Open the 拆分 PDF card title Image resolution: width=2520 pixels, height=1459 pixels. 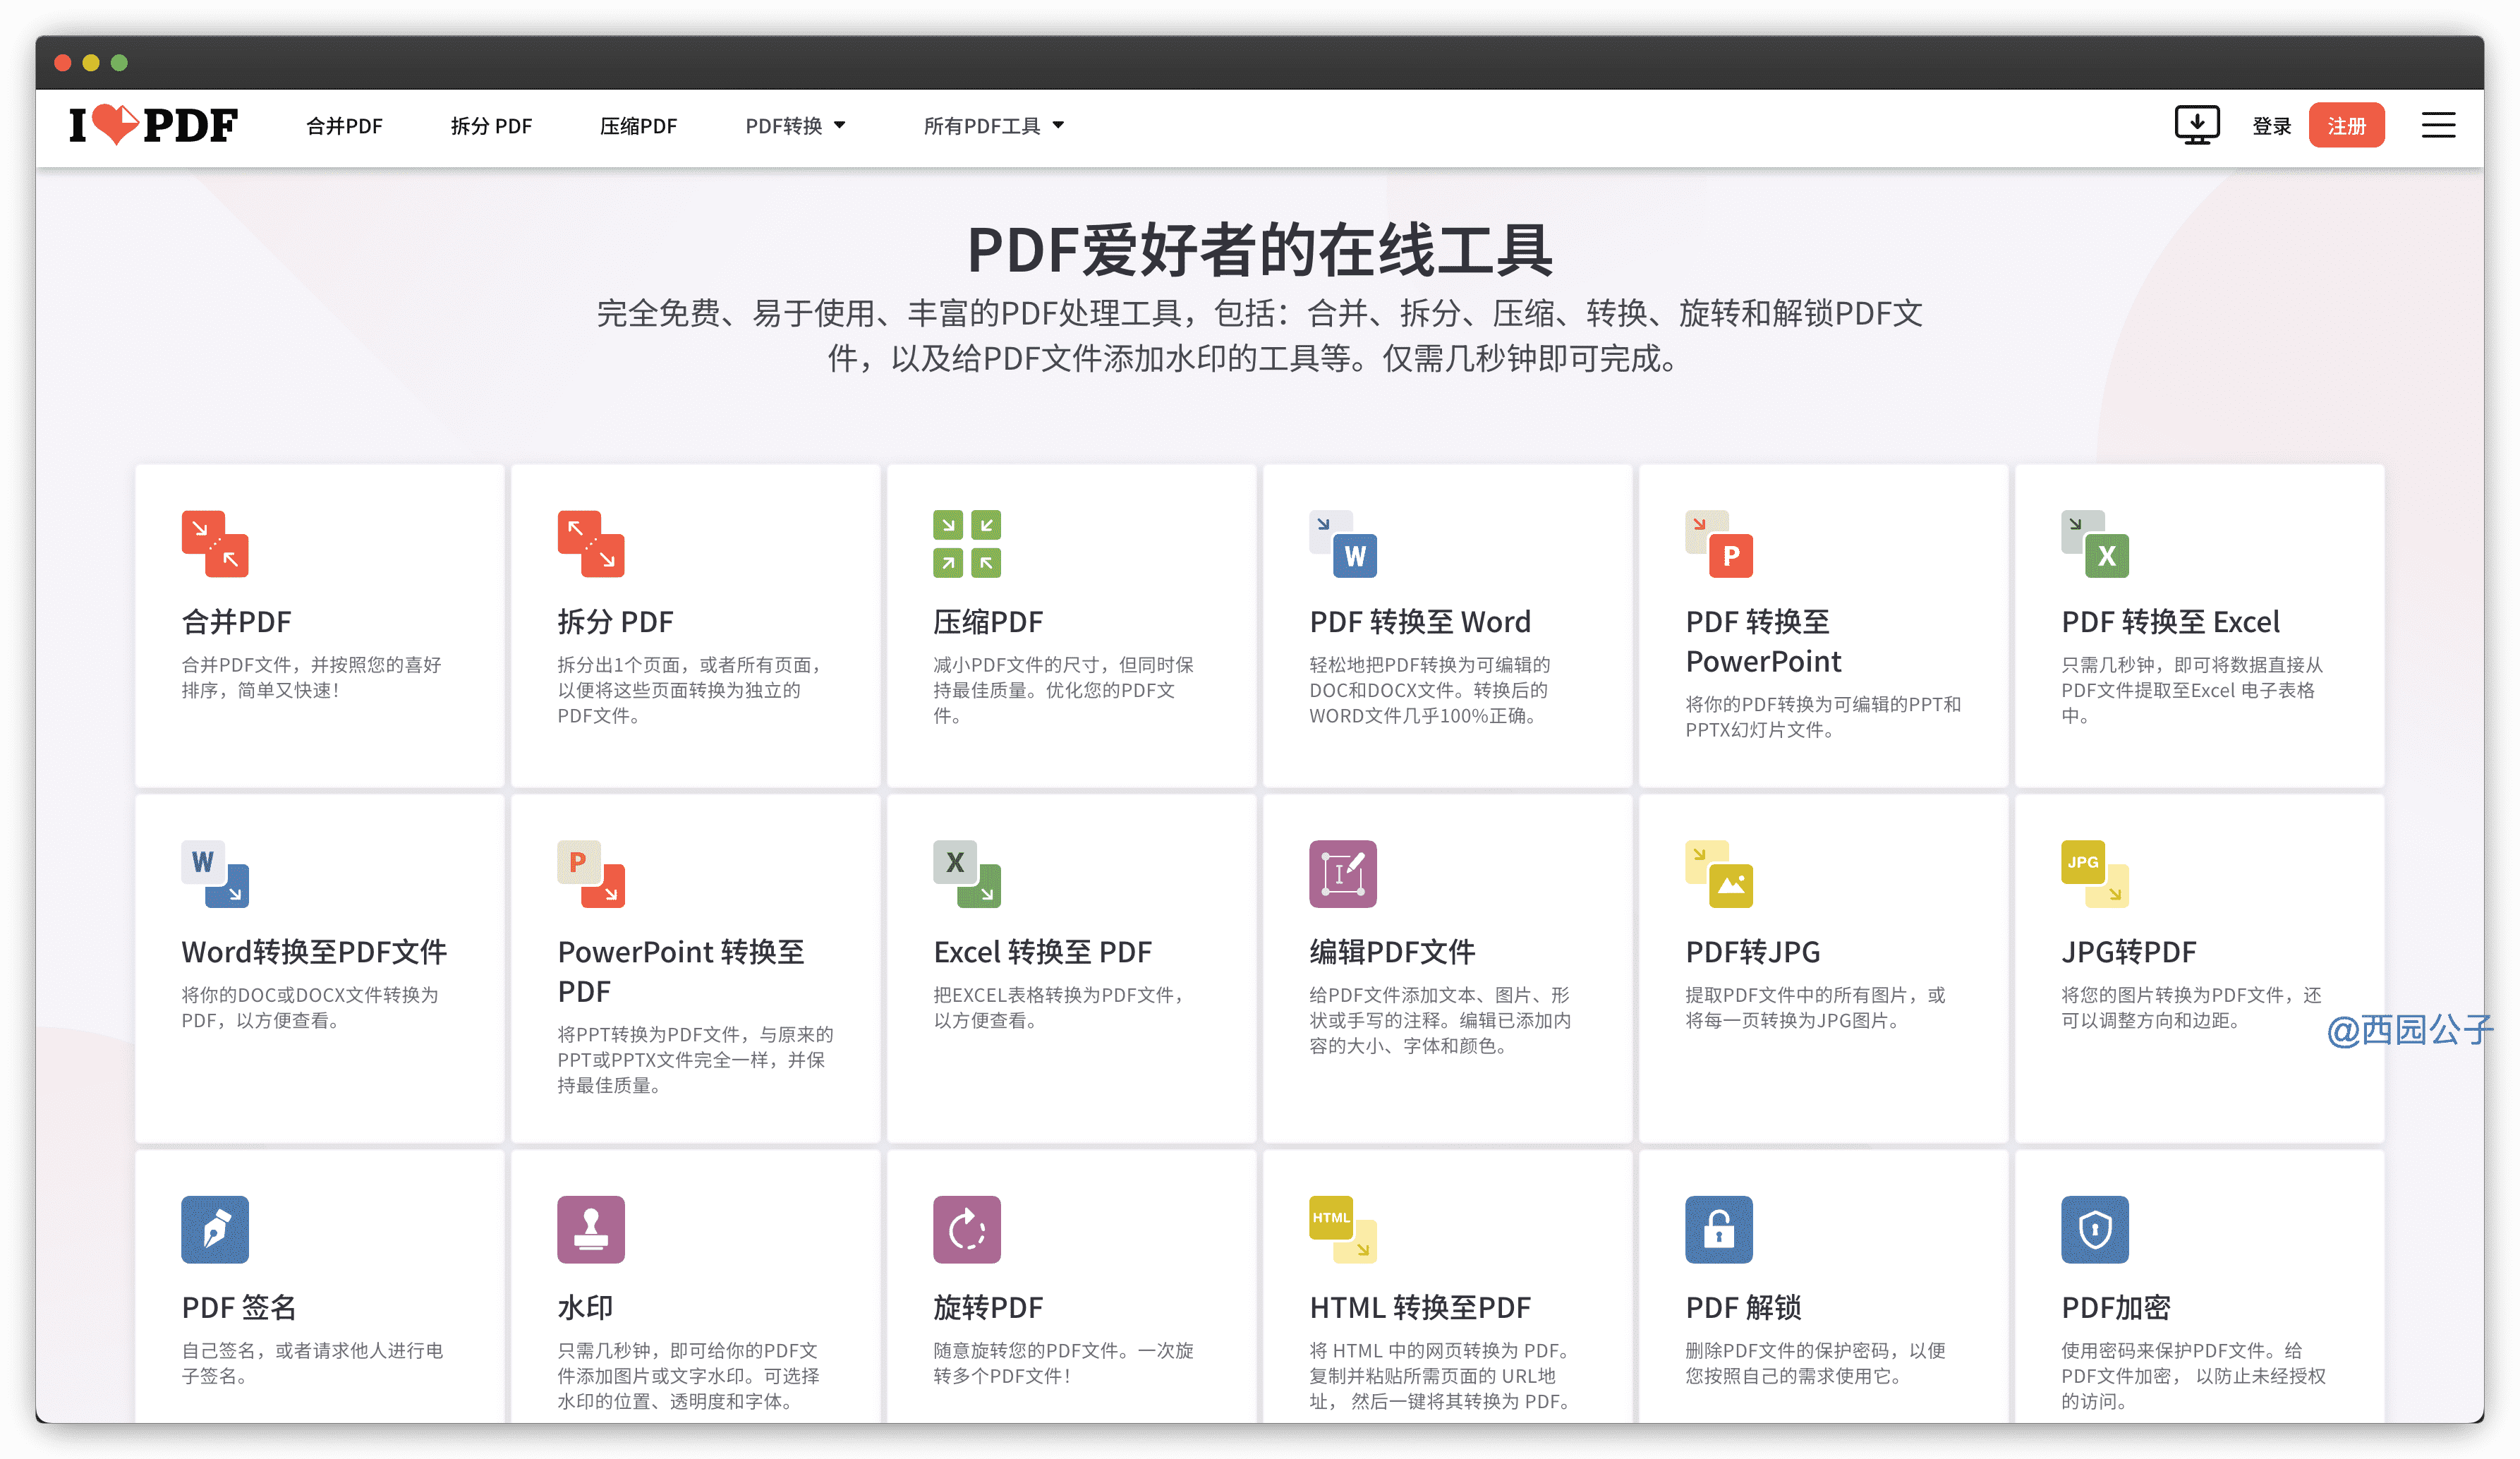[615, 622]
